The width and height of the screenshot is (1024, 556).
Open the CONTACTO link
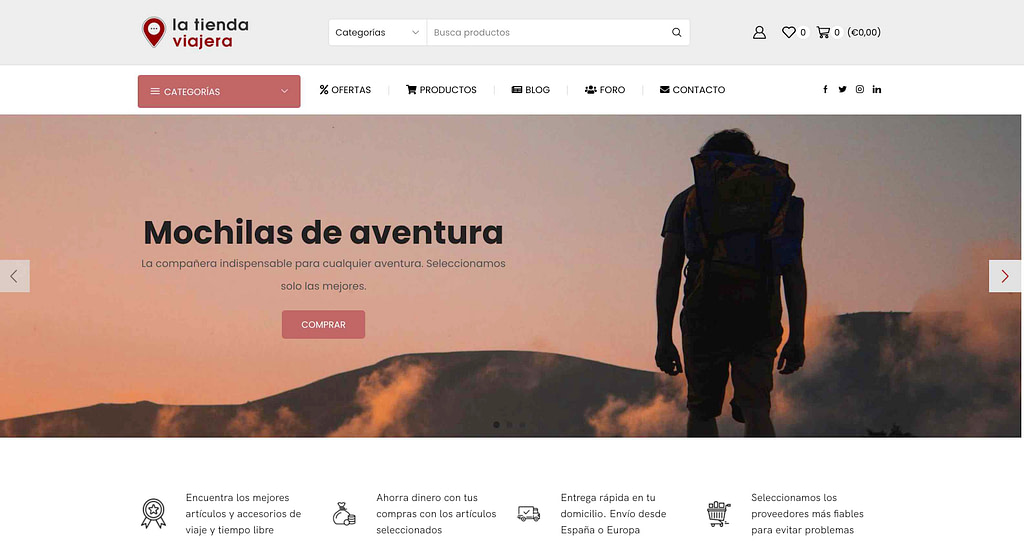[x=692, y=90]
